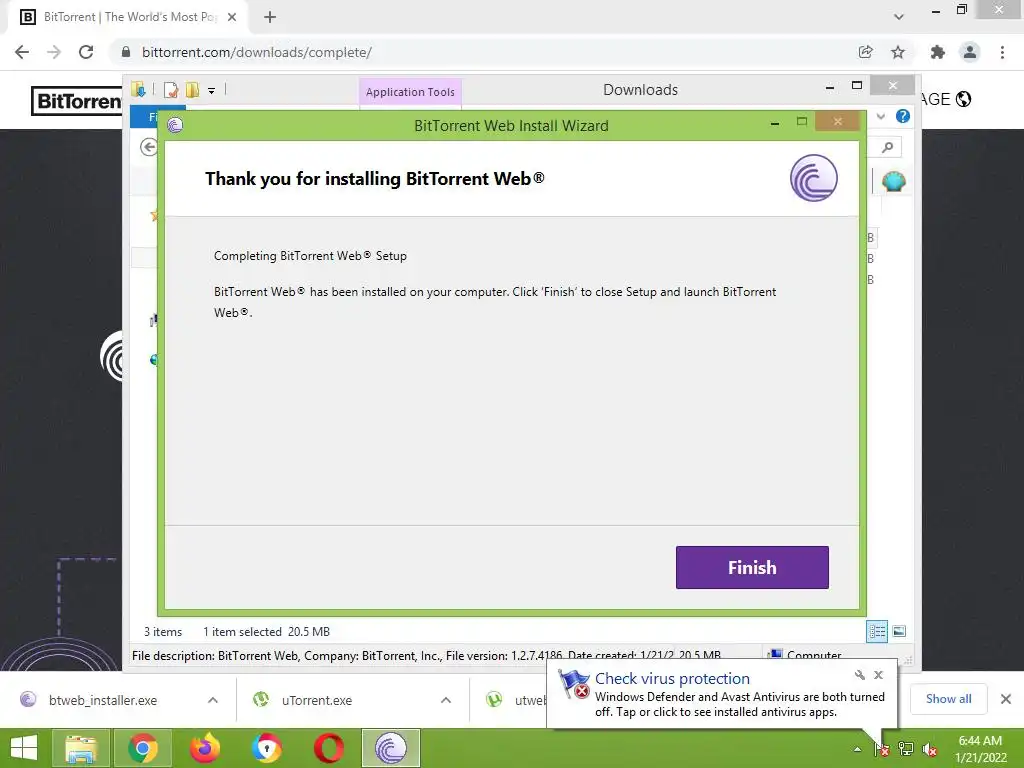Open File Explorer from taskbar
The image size is (1024, 768).
[x=81, y=748]
